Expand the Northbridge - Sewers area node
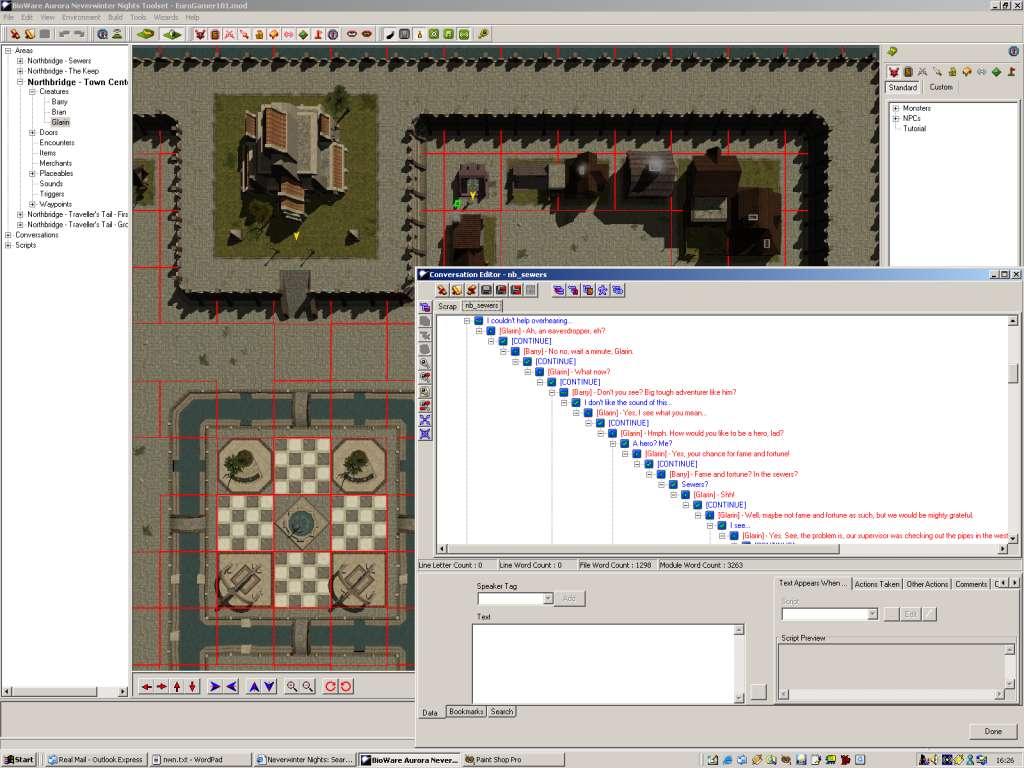The width and height of the screenshot is (1024, 768). tap(20, 61)
